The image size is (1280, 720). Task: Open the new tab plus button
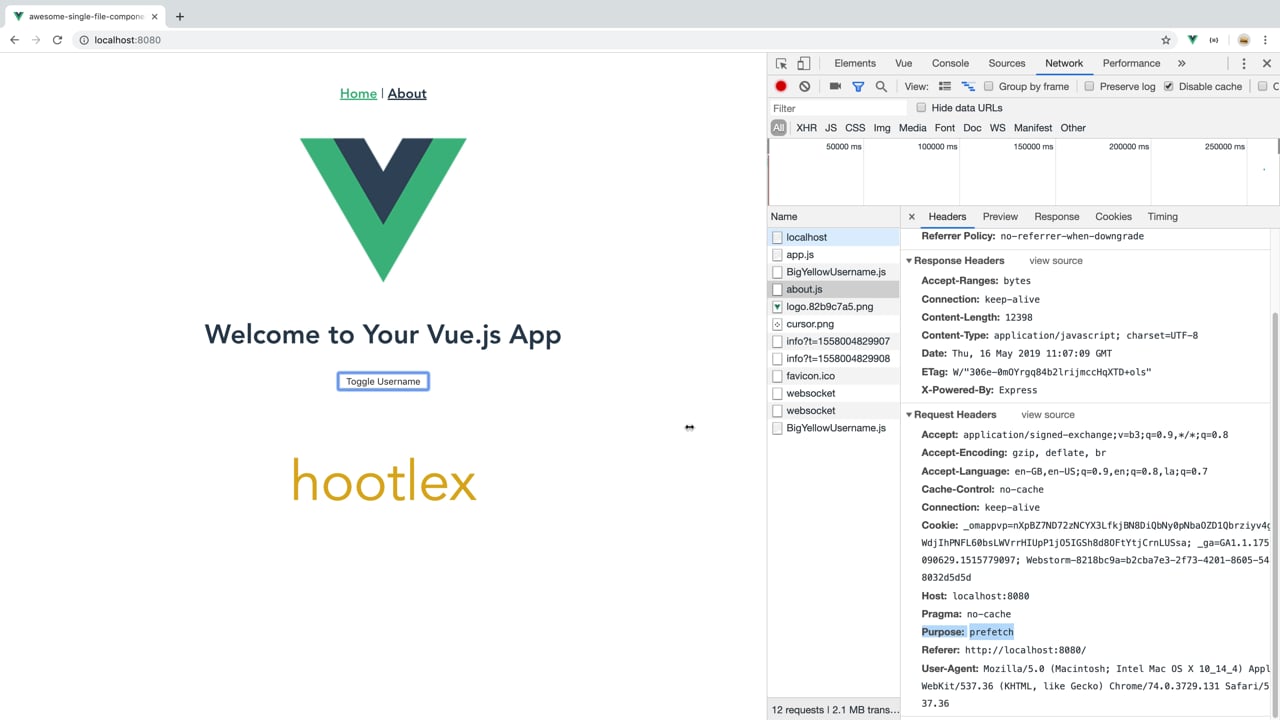180,16
